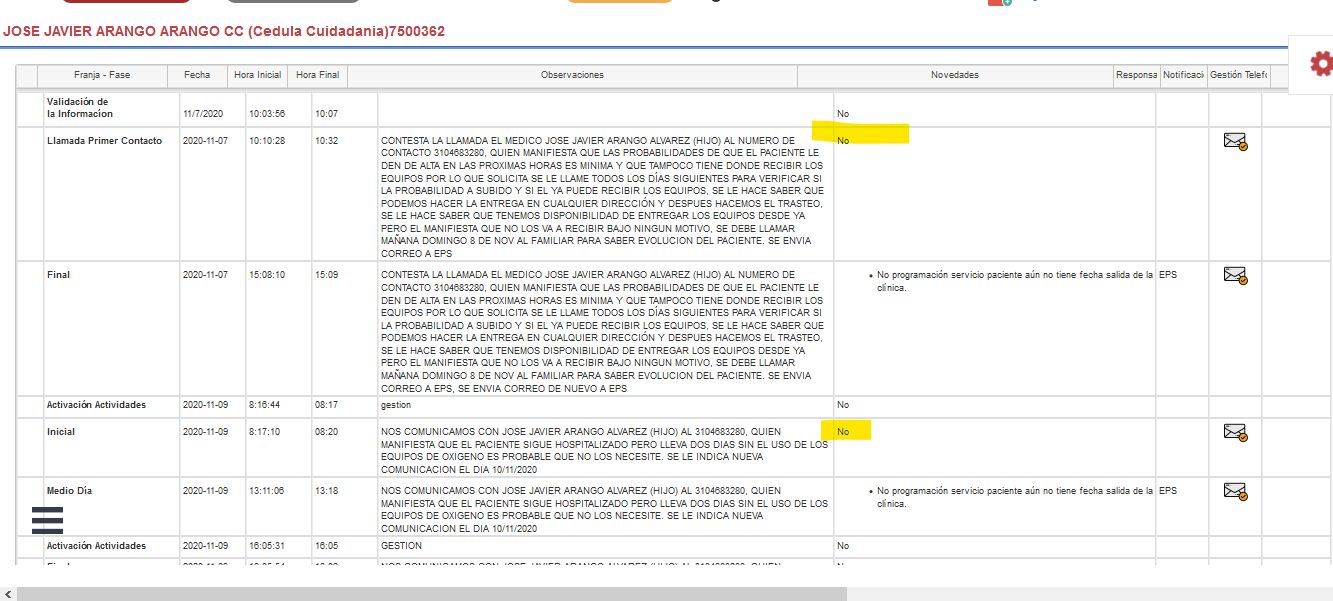Viewport: 1333px width, 601px height.
Task: Click 'No' novedad in Validación row
Action: tap(843, 114)
